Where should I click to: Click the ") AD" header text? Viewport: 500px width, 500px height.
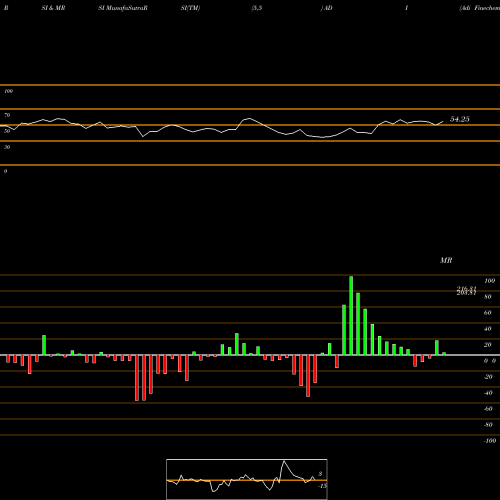[326, 8]
